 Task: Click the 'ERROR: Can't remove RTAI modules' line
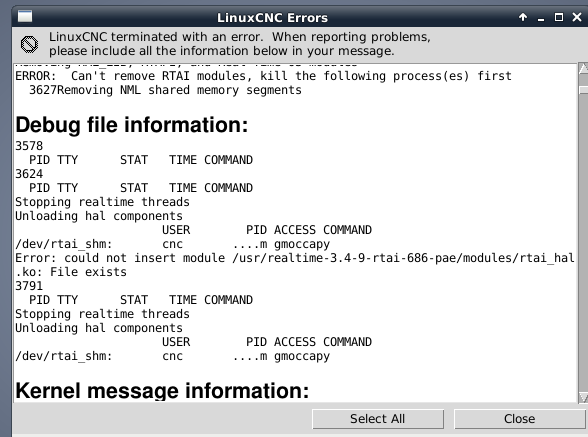point(263,76)
